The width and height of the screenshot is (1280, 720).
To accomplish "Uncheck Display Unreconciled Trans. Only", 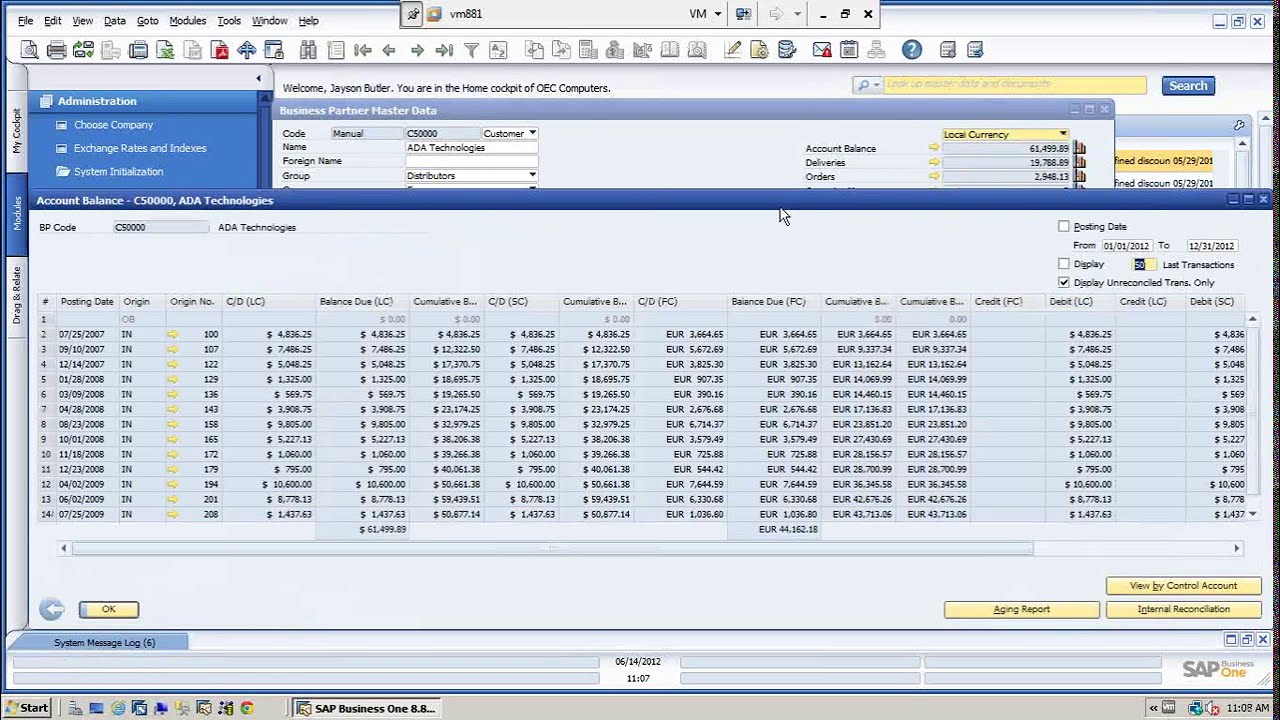I will click(x=1064, y=283).
